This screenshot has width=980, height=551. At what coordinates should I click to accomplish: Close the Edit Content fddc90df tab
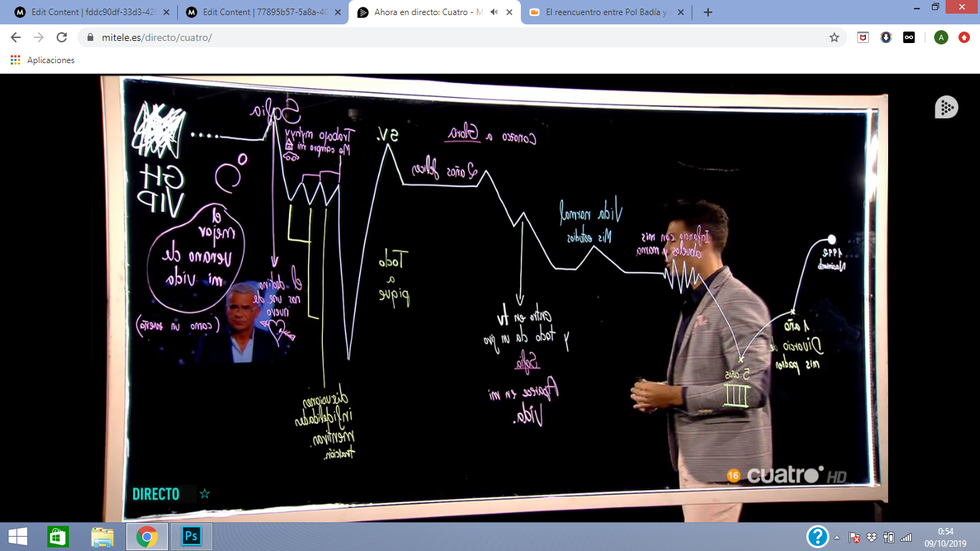166,12
